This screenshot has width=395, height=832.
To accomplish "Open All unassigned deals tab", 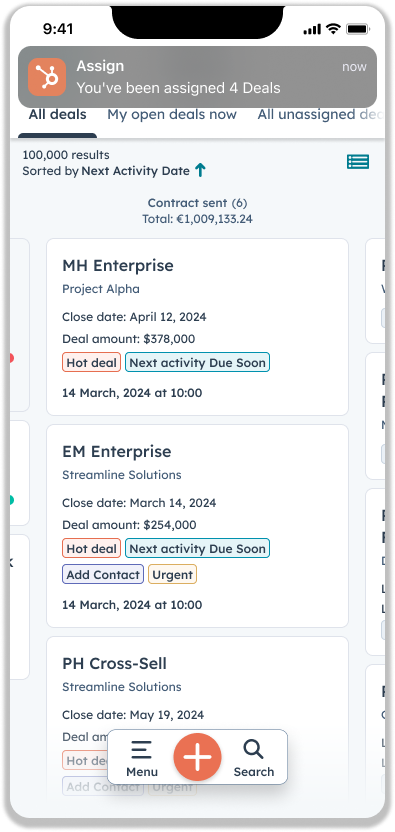I will (x=321, y=115).
